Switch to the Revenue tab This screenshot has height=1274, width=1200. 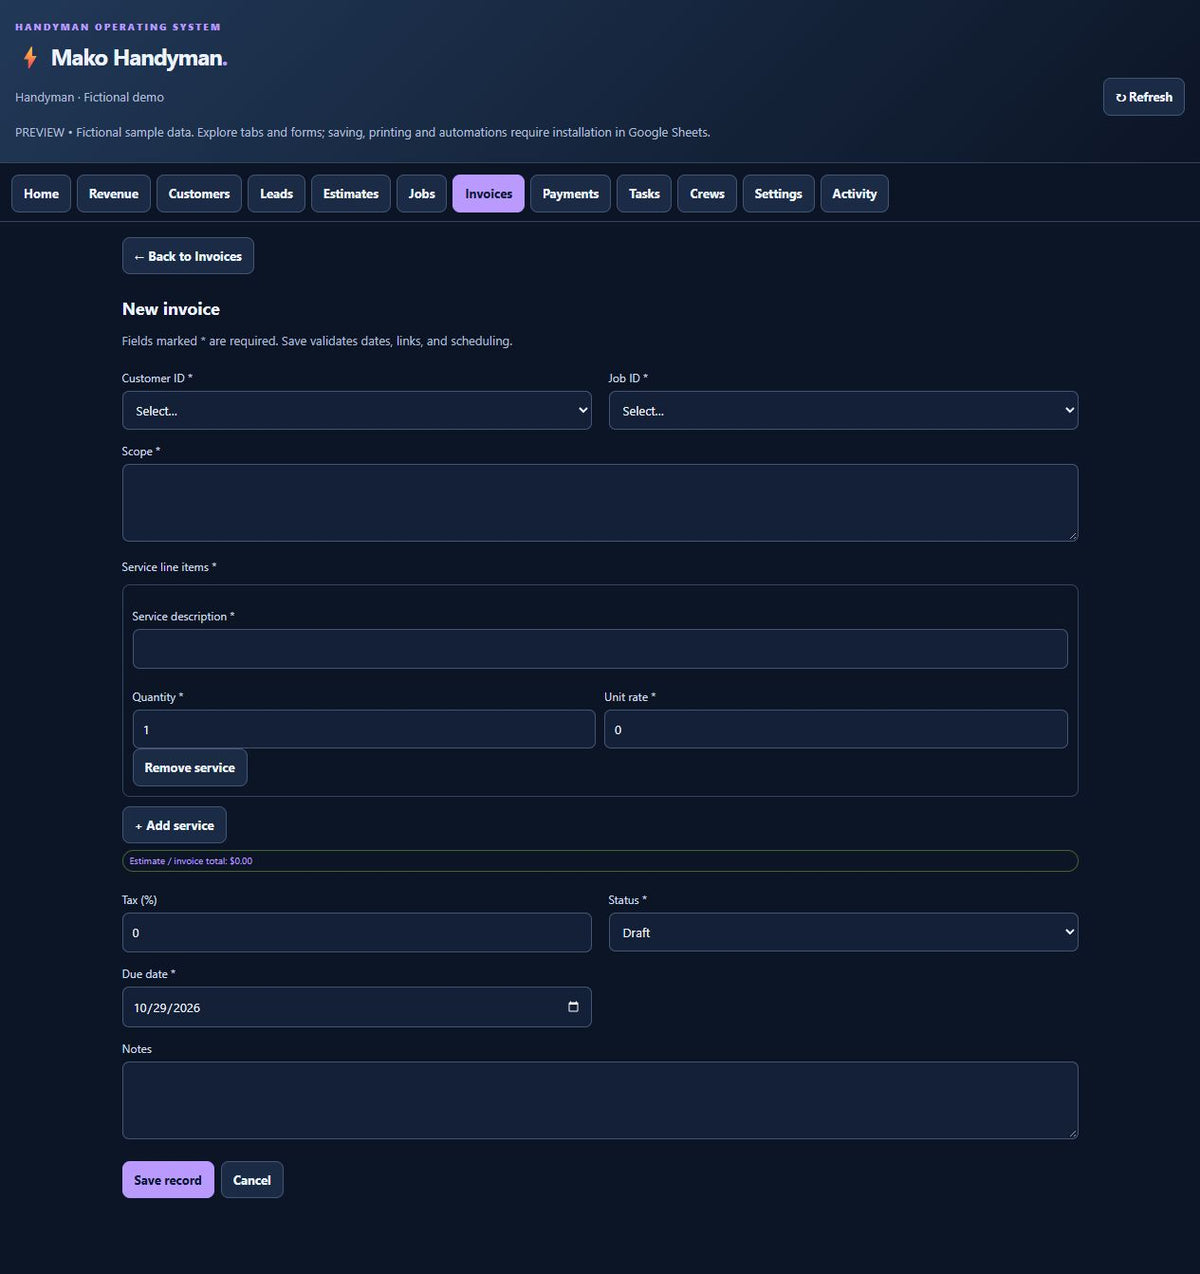click(x=114, y=194)
